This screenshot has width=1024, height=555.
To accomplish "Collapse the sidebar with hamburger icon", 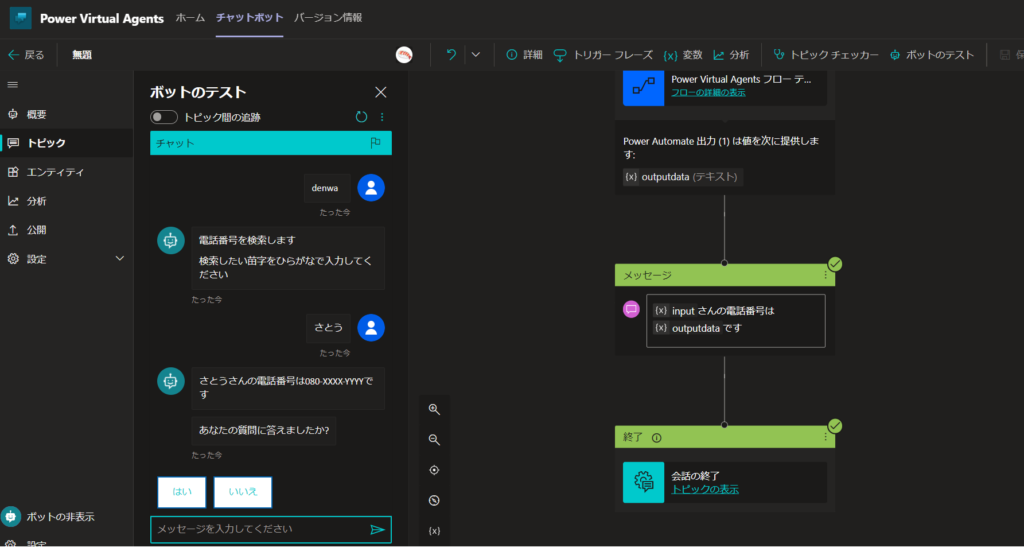I will coord(12,85).
